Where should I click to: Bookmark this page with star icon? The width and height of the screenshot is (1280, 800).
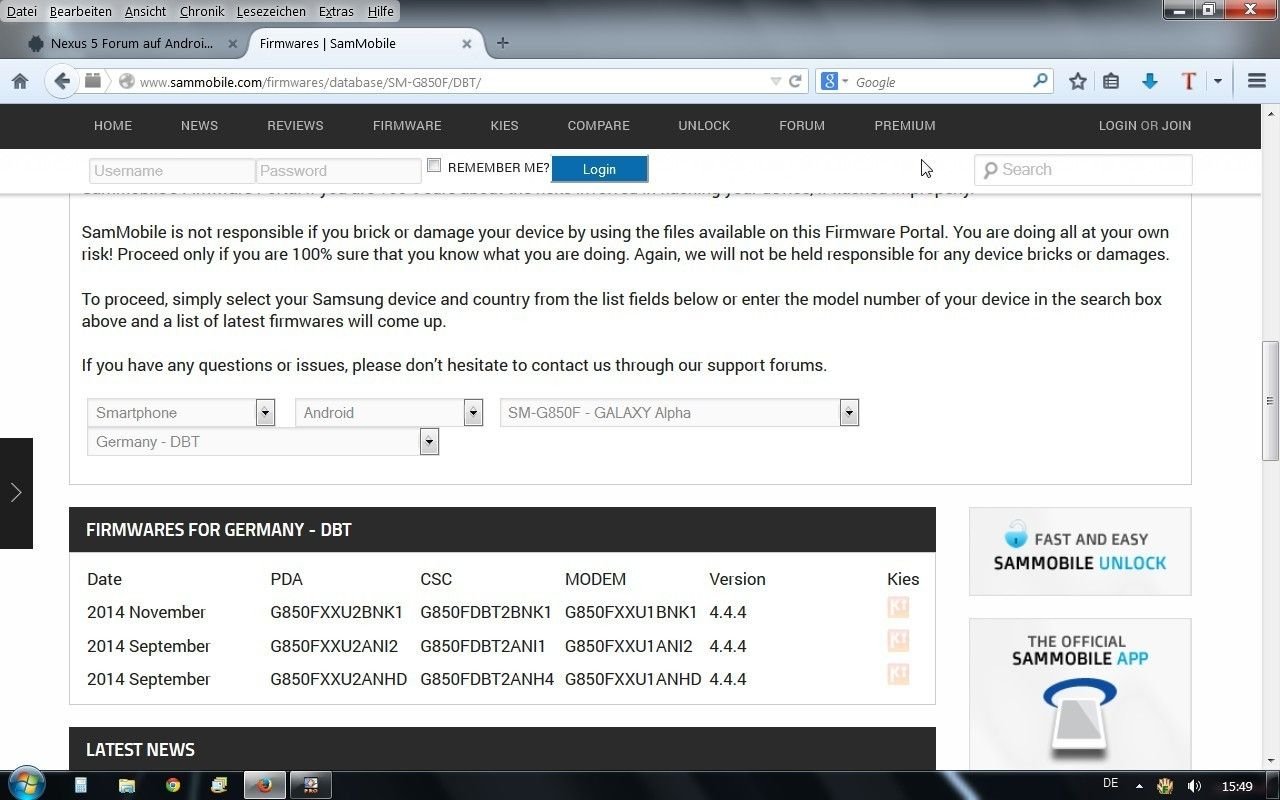pyautogui.click(x=1077, y=82)
